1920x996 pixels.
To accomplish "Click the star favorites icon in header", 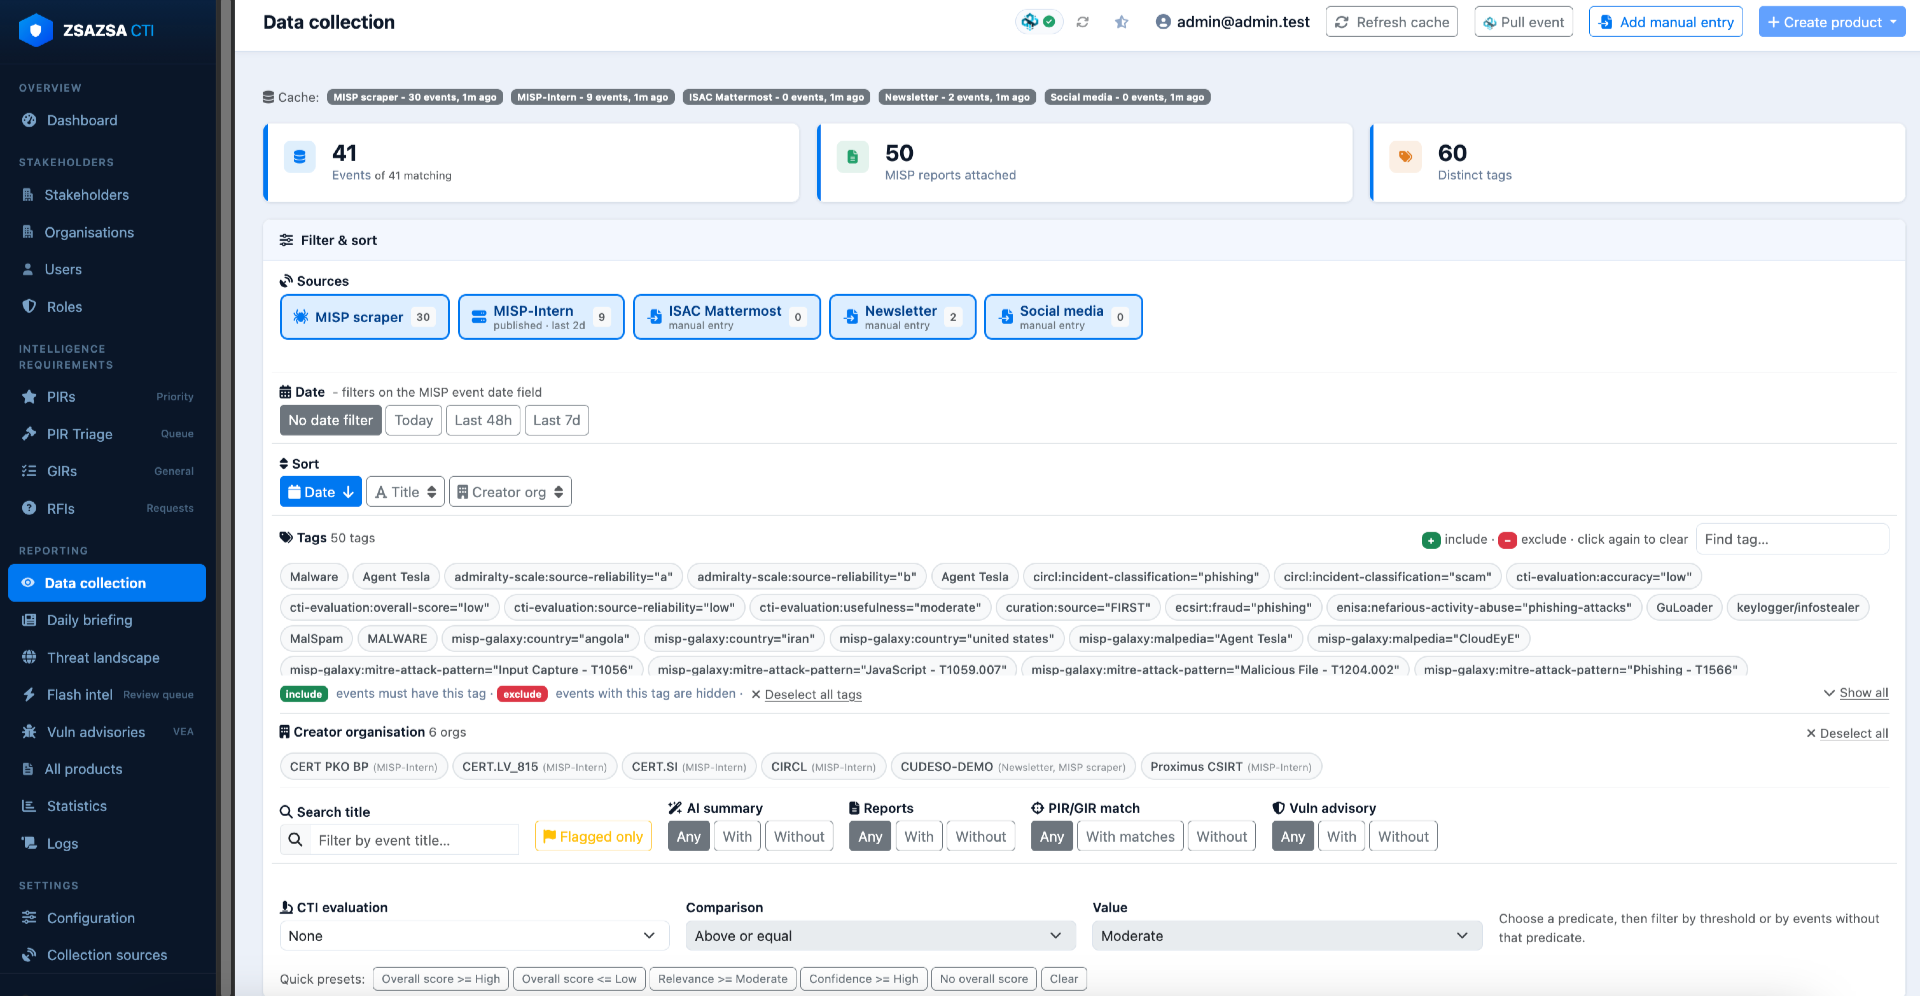I will [x=1122, y=22].
